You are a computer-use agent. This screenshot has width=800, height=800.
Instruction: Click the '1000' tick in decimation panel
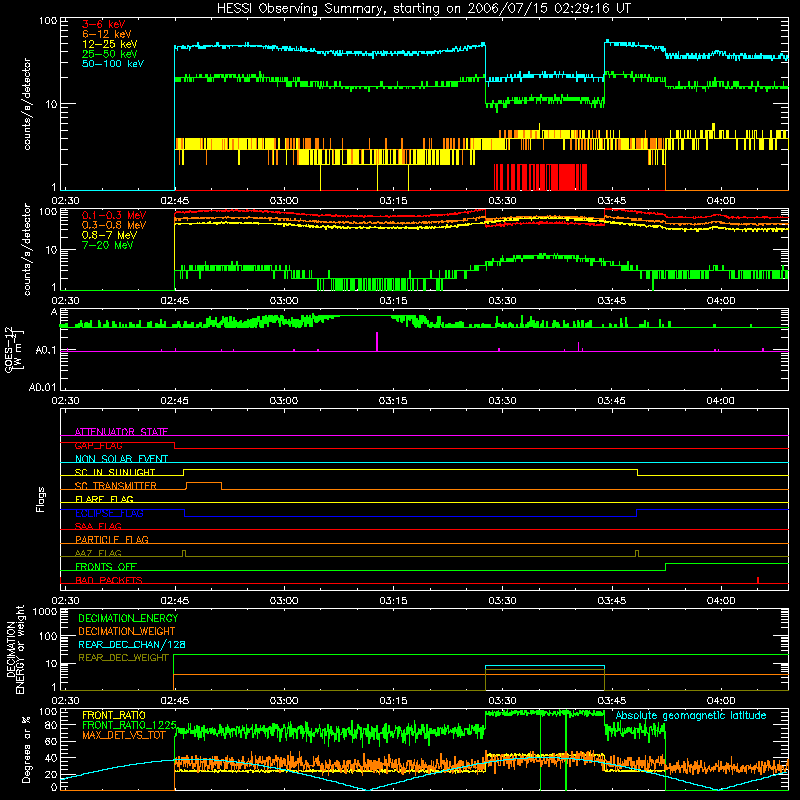tap(44, 612)
